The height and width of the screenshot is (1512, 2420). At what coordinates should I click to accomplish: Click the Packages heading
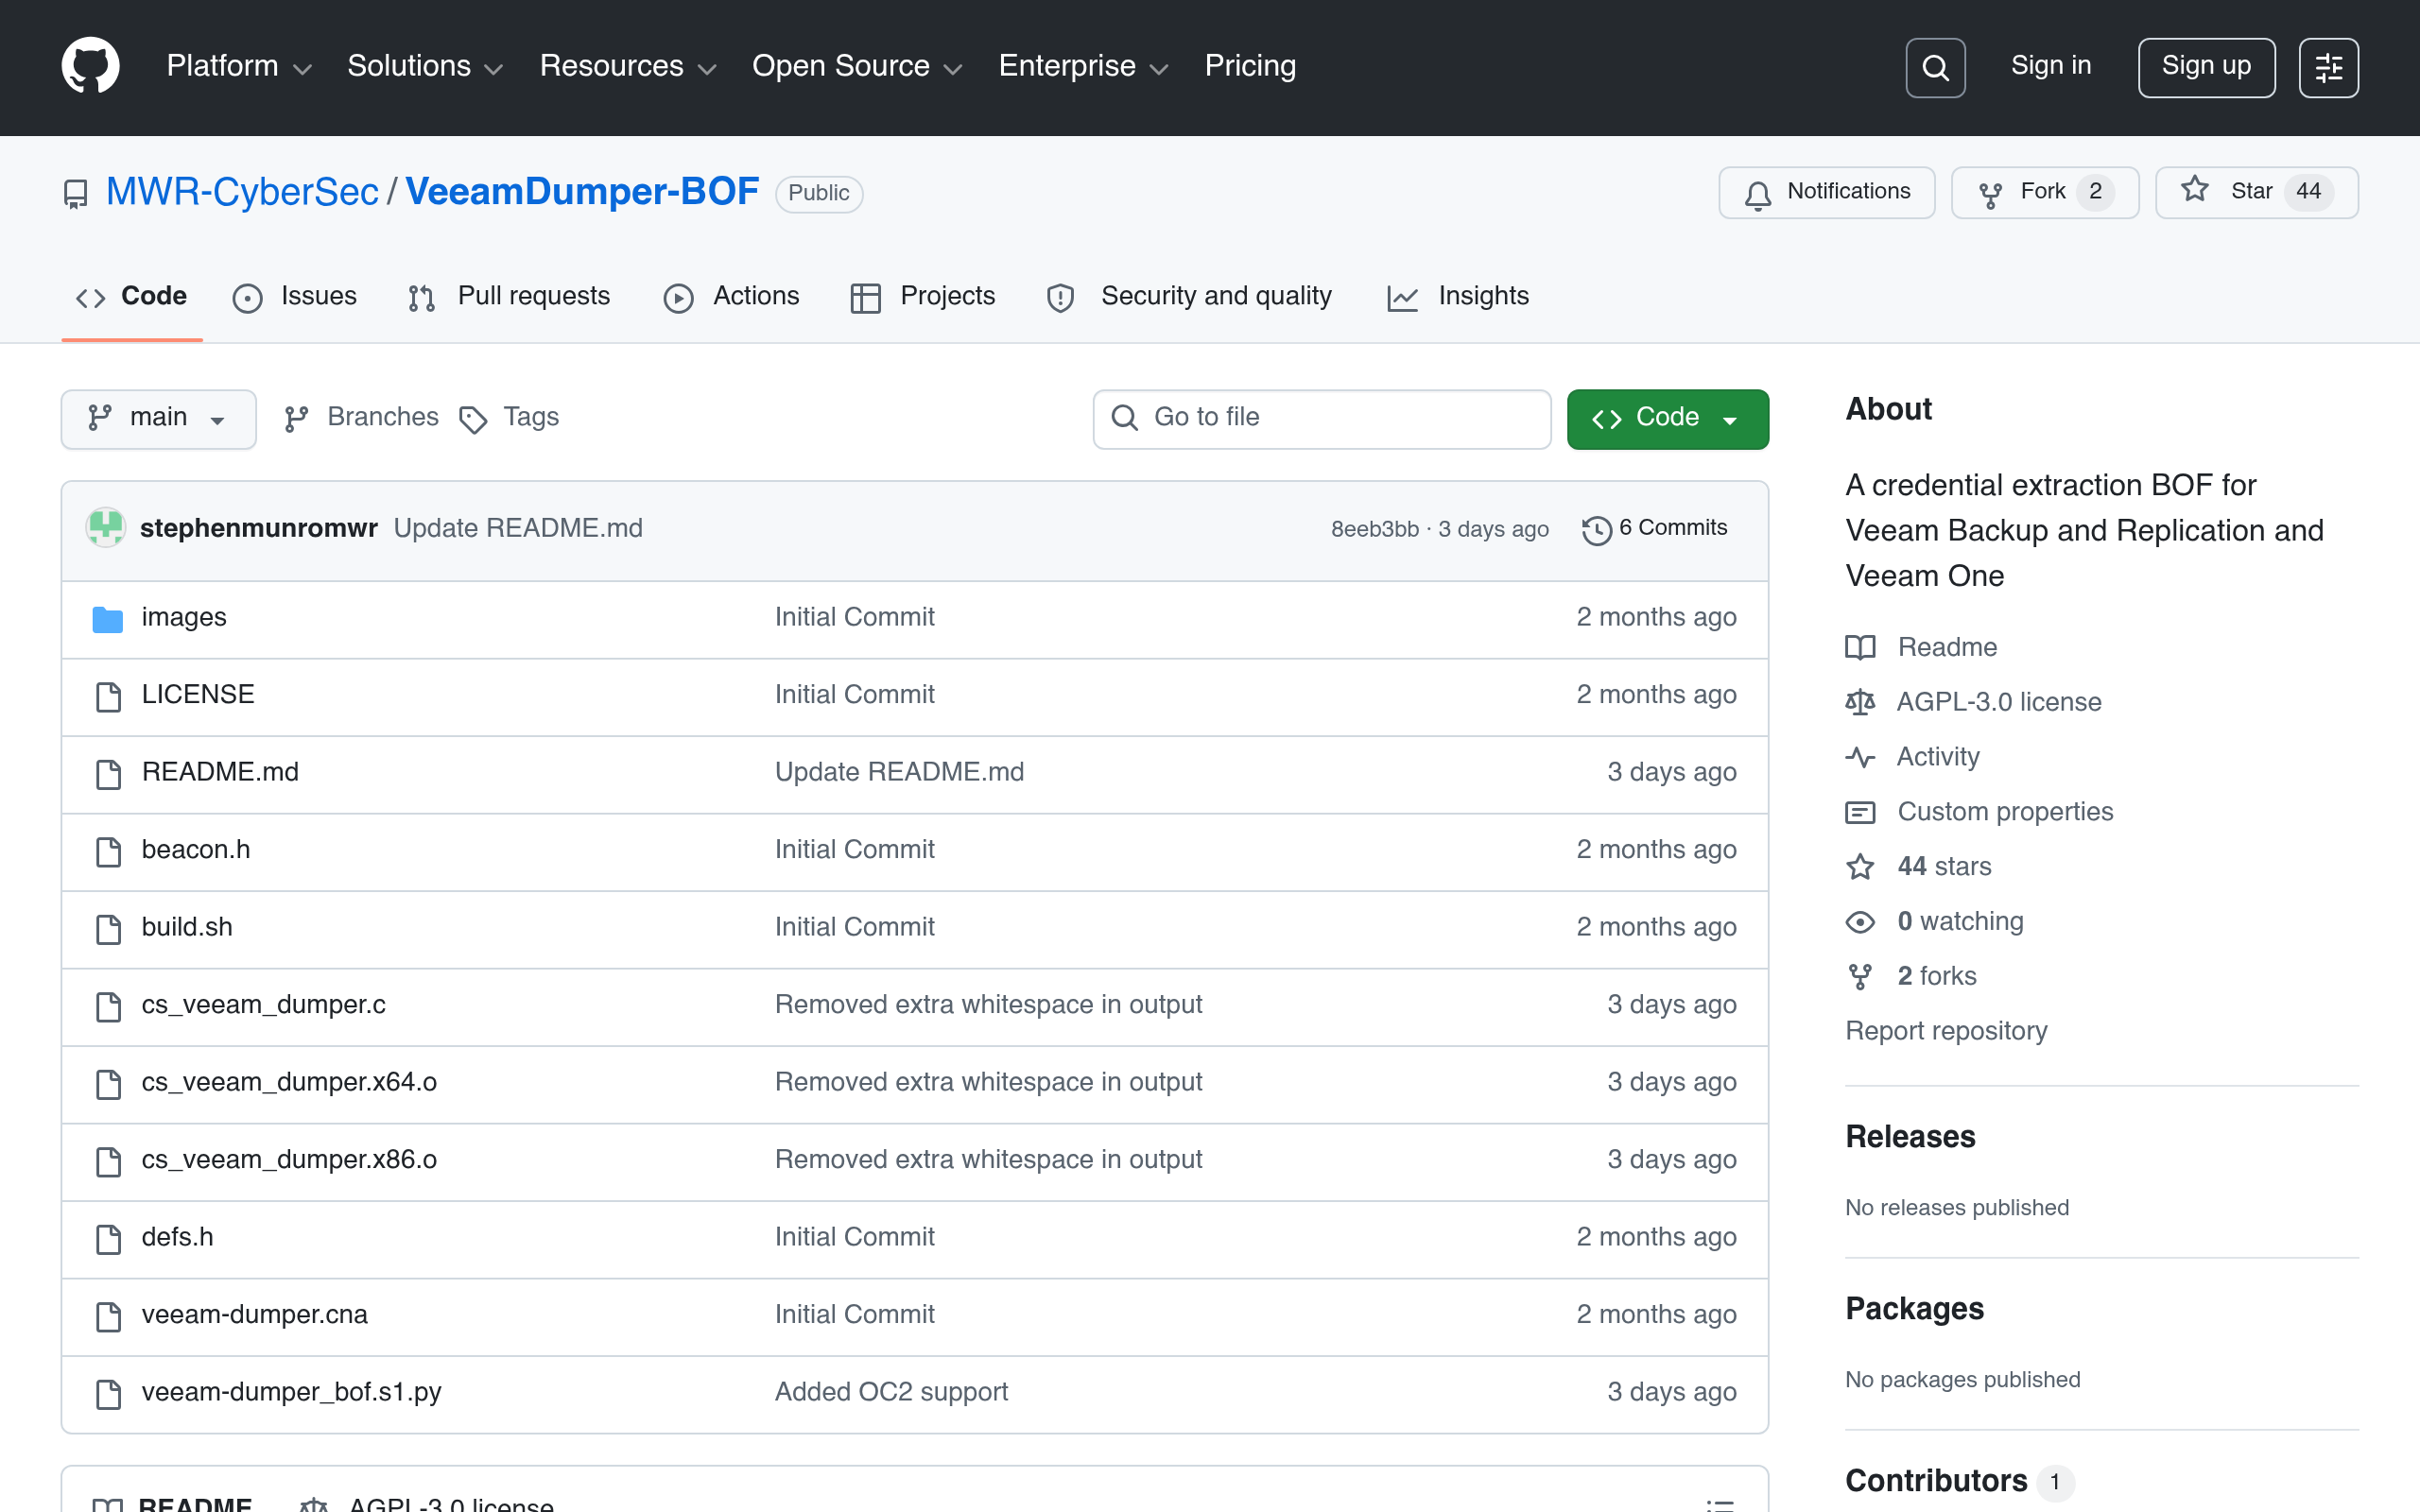pyautogui.click(x=1914, y=1309)
